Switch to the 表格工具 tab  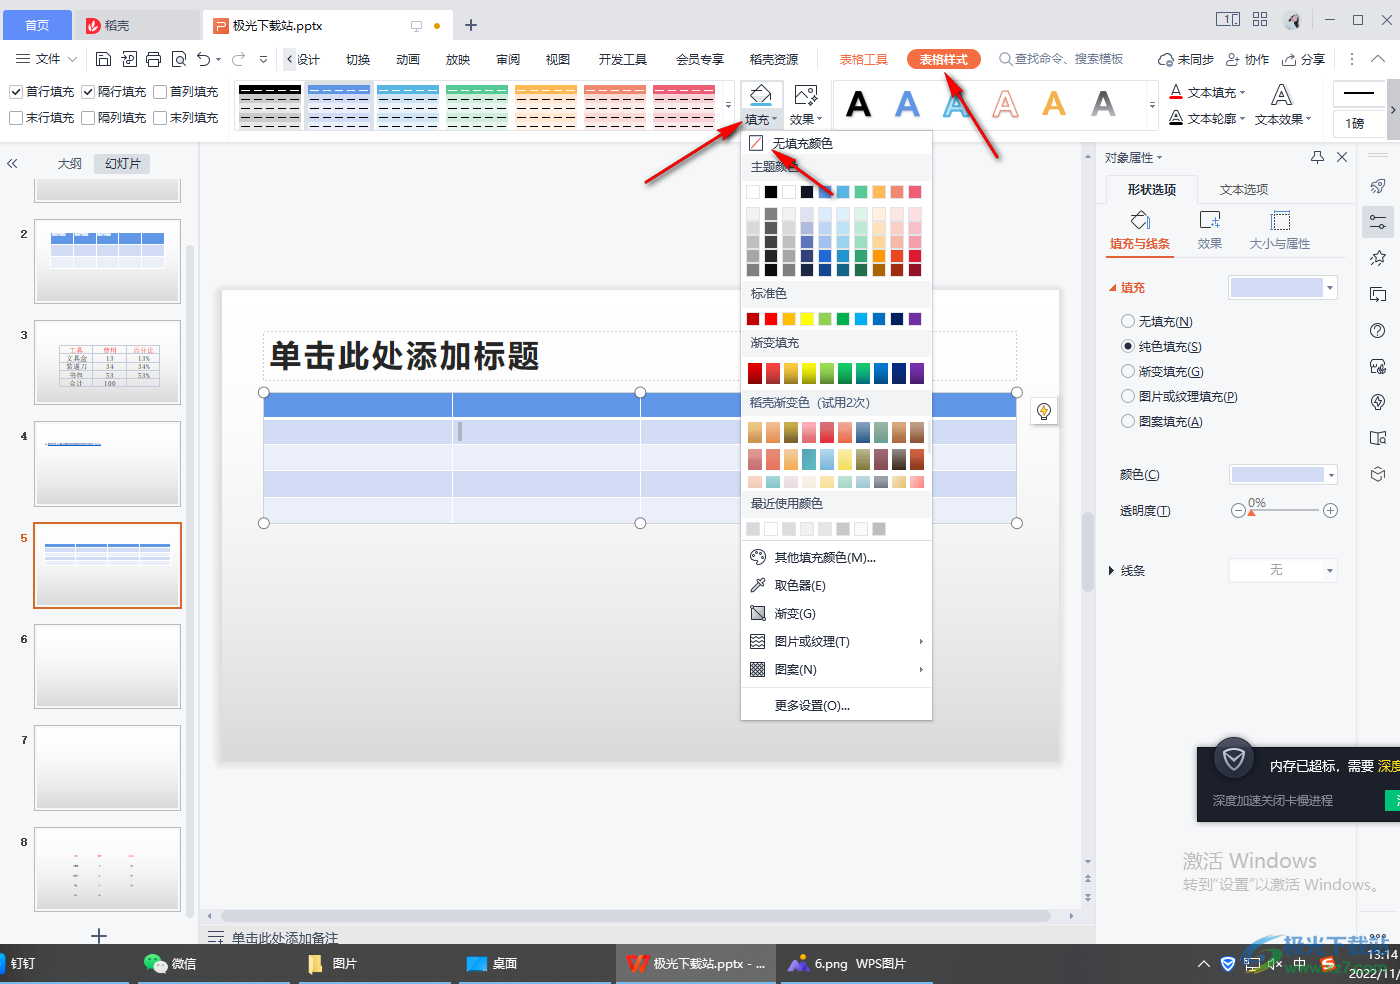[x=864, y=59]
